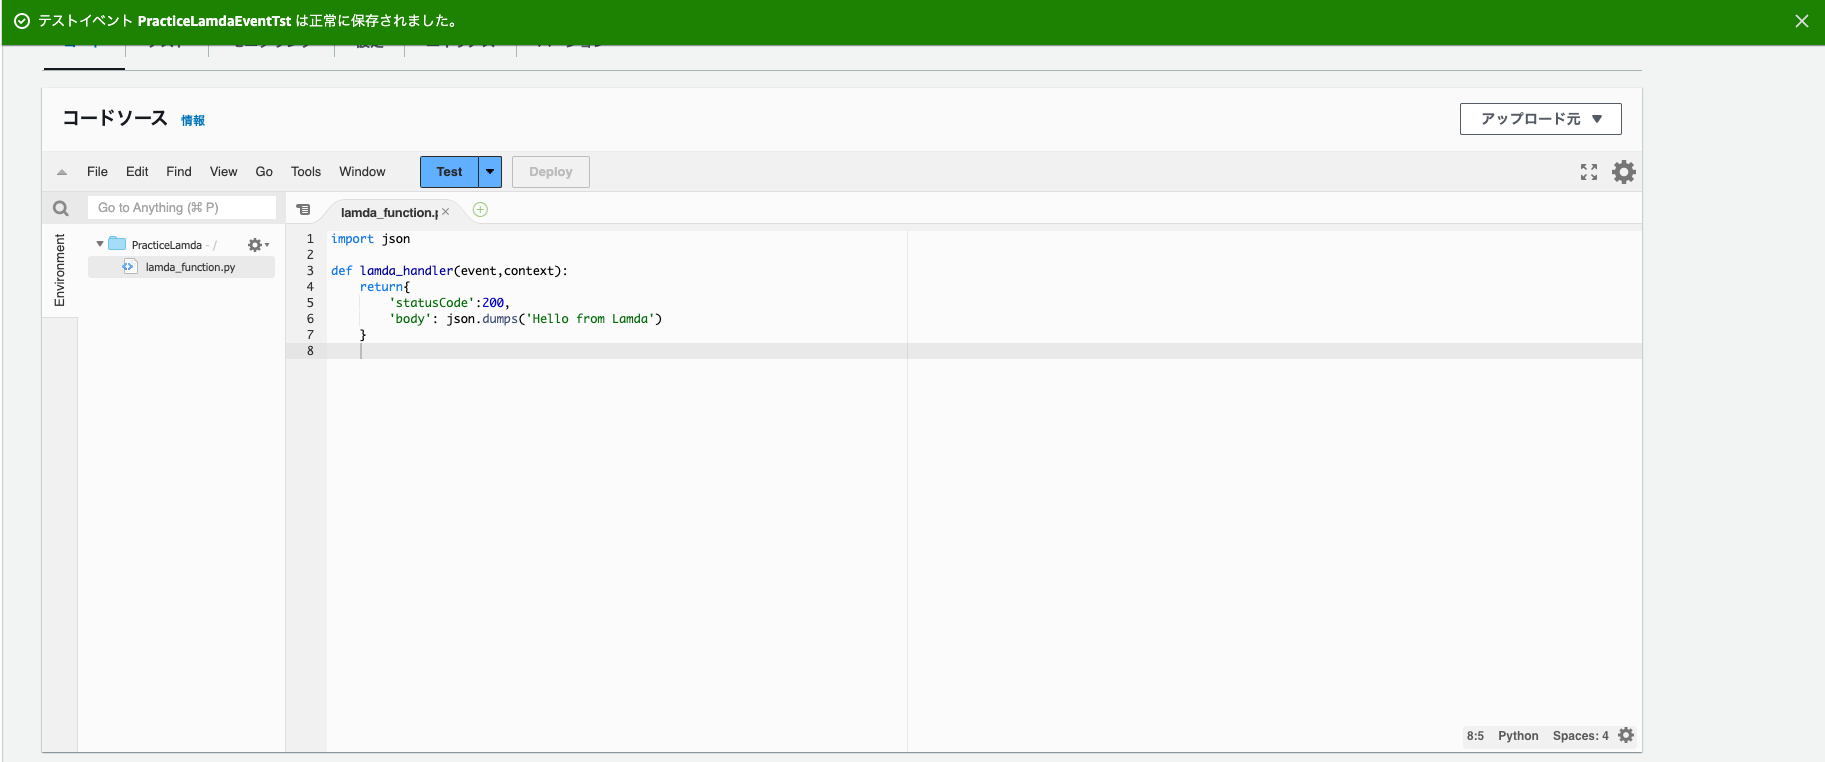
Task: Click the json.dumps('Hello from Lamda') line
Action: pyautogui.click(x=526, y=319)
